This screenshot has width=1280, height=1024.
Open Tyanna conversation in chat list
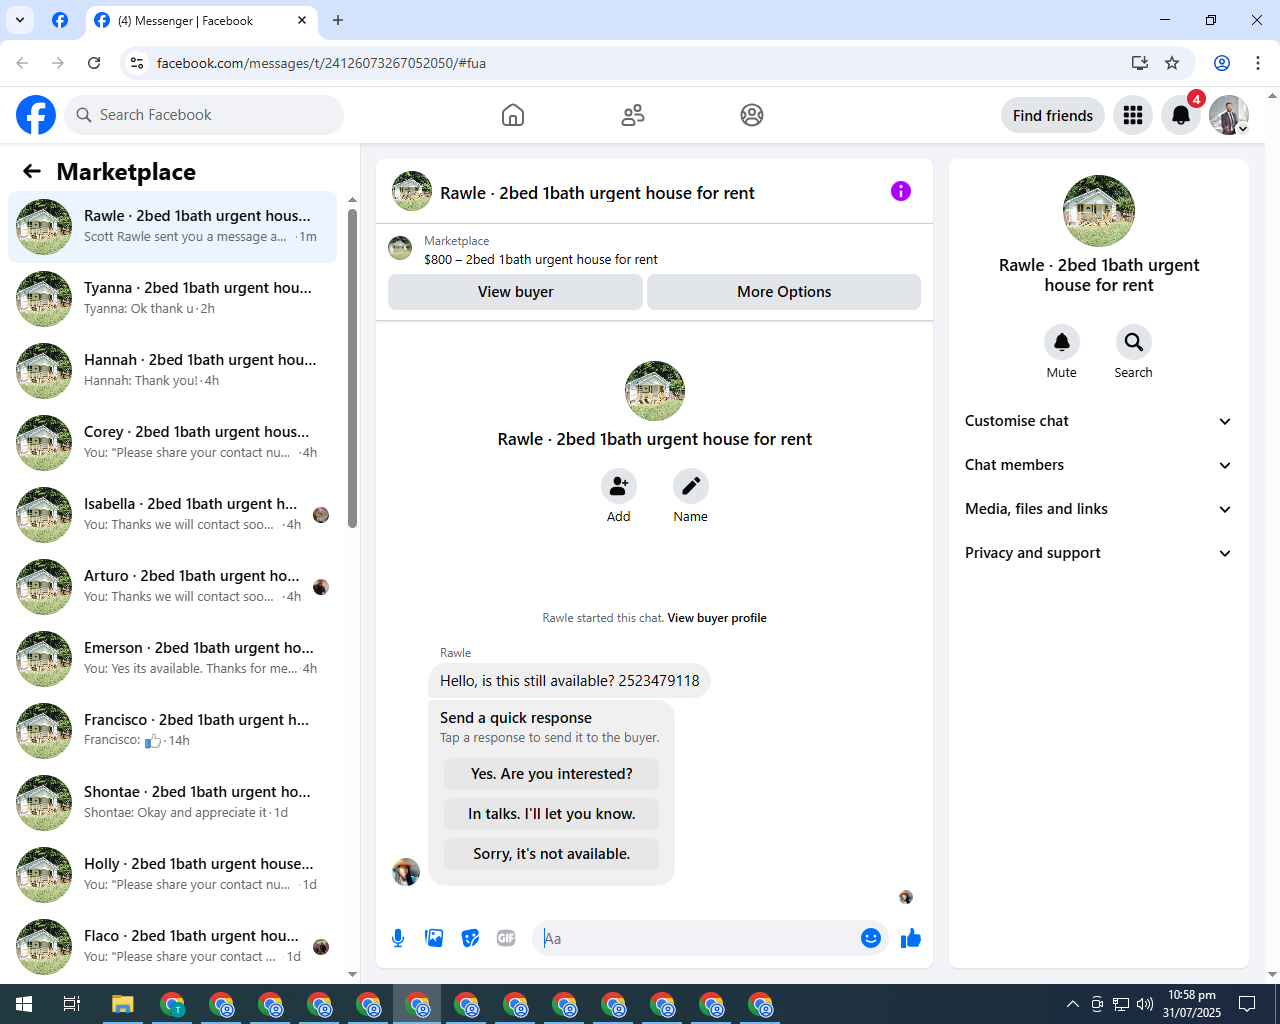coord(172,299)
